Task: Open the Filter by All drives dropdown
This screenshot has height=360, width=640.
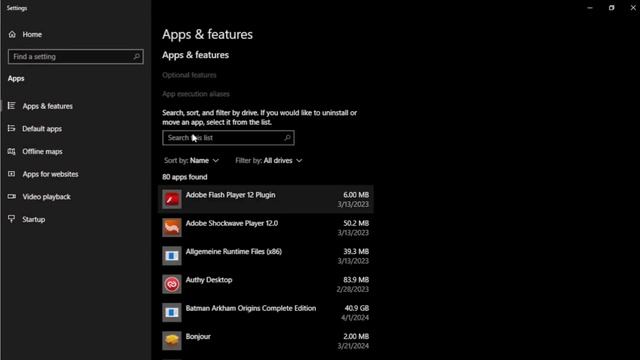Action: point(269,161)
